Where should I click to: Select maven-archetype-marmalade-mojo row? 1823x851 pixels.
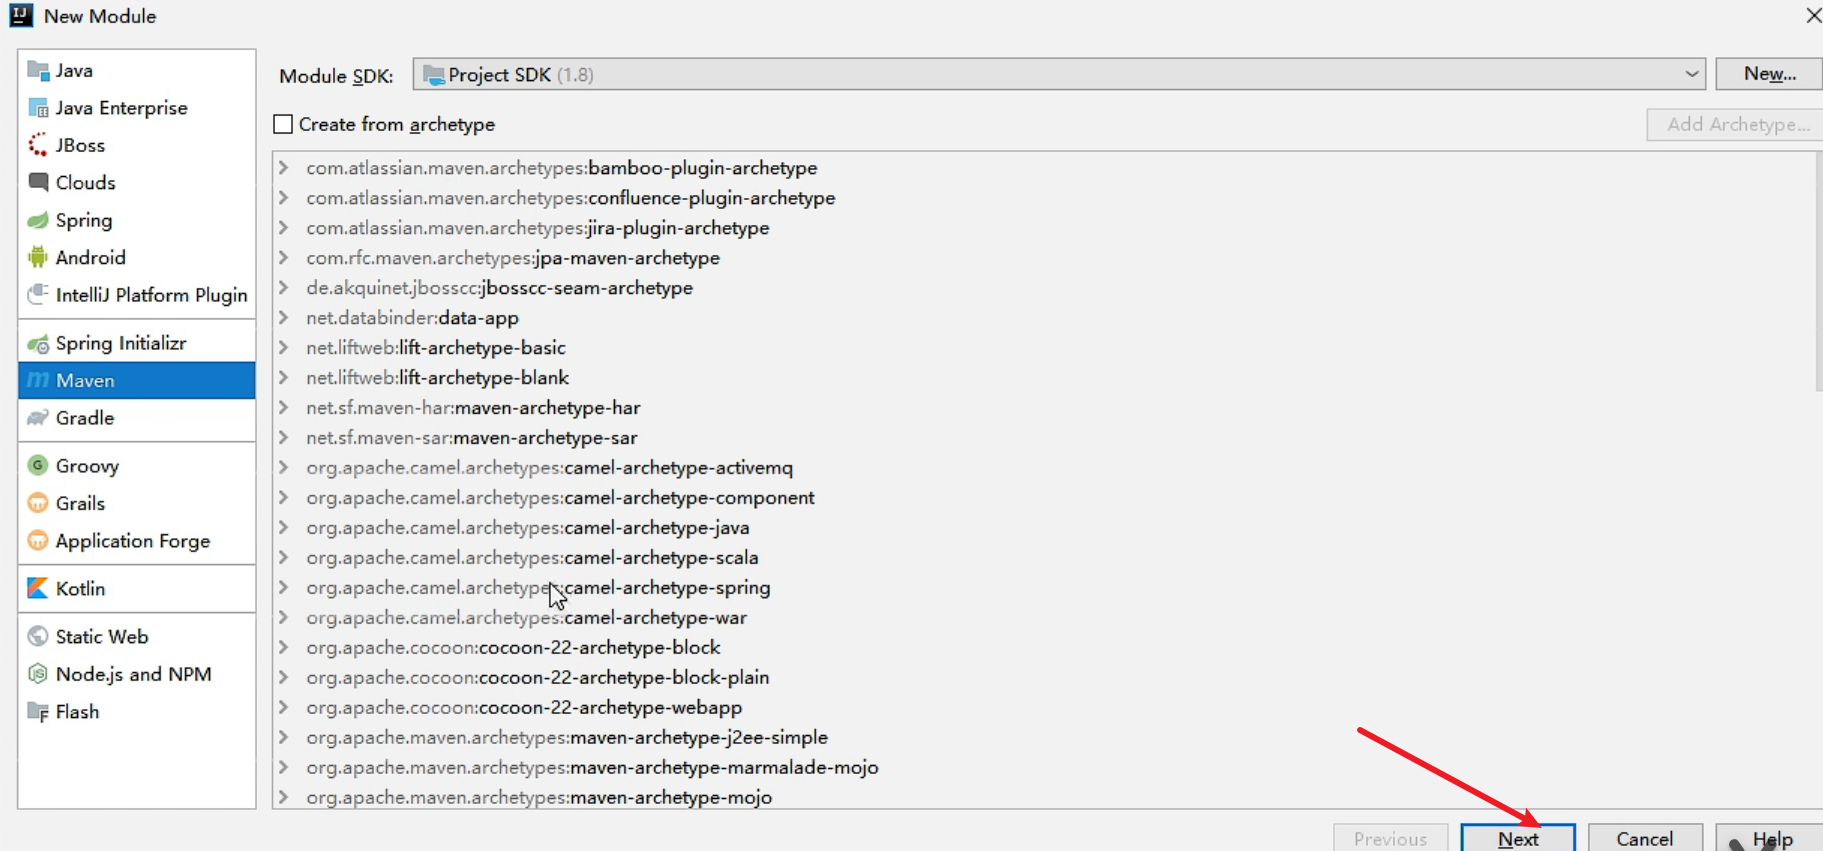tap(1044, 768)
